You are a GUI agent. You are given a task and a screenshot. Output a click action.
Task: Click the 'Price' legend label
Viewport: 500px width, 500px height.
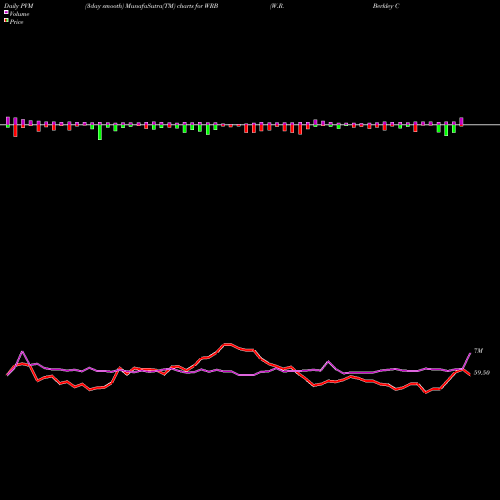16,22
